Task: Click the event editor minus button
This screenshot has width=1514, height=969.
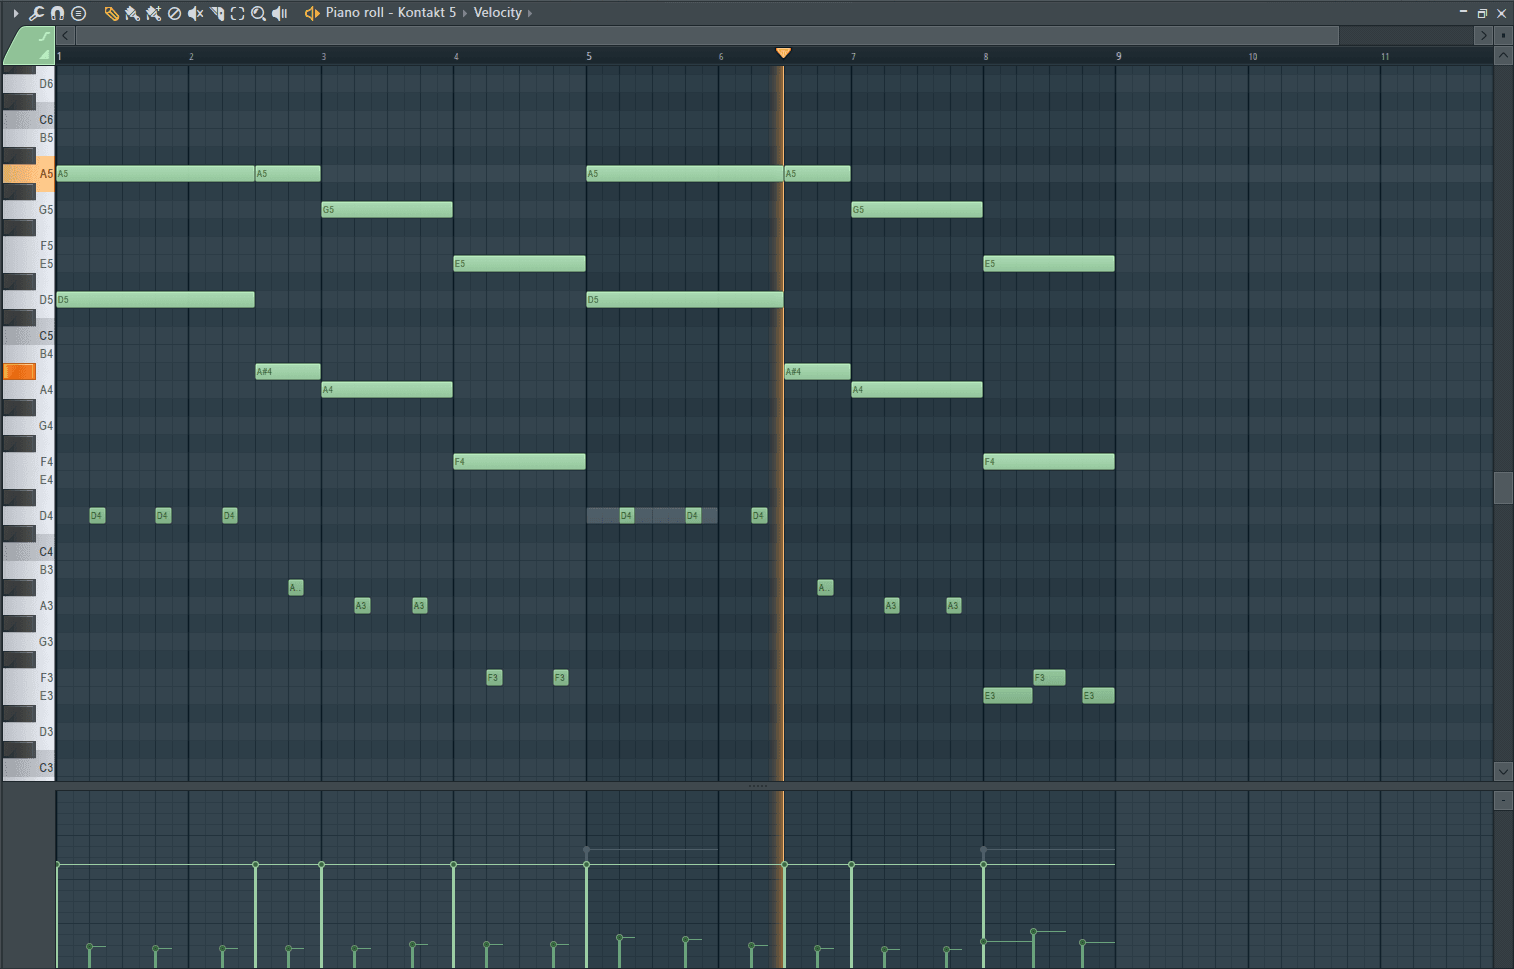Action: click(1503, 801)
